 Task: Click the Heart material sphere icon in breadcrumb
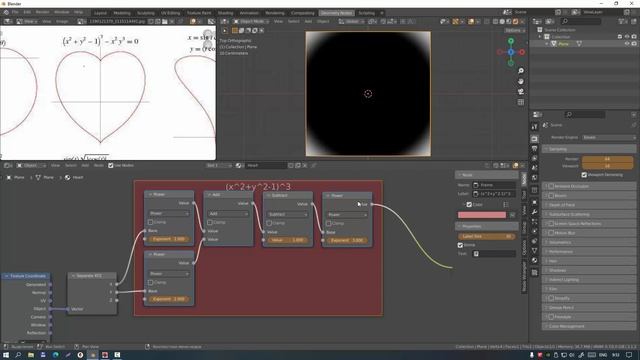[68, 178]
